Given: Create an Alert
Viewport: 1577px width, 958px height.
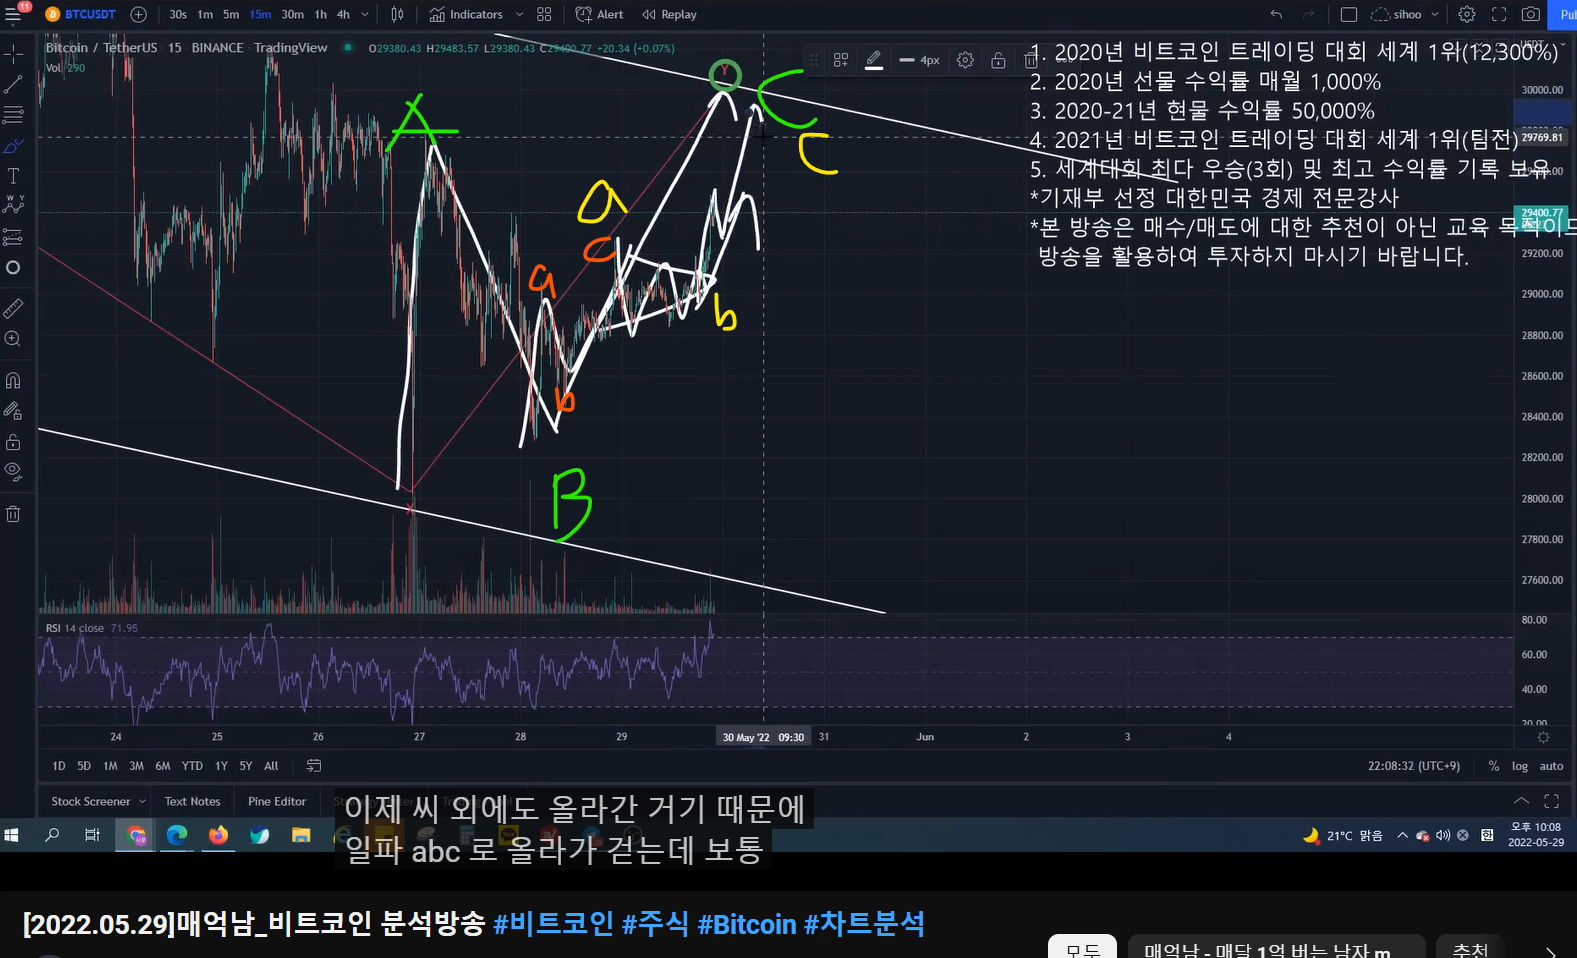Looking at the screenshot, I should (x=600, y=14).
